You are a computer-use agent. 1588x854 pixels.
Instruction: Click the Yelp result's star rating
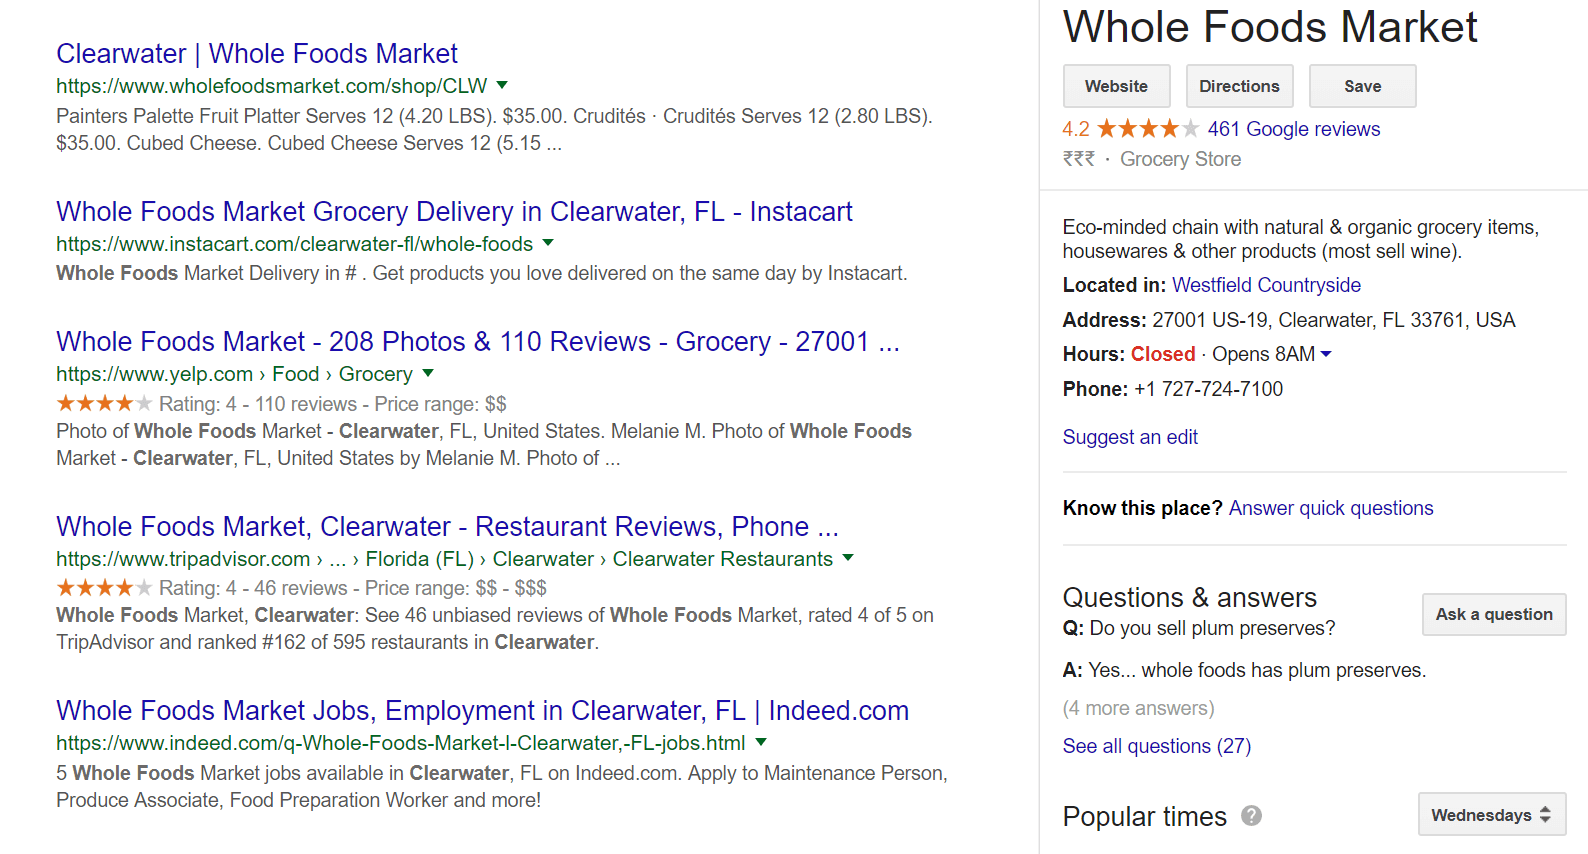click(x=103, y=403)
